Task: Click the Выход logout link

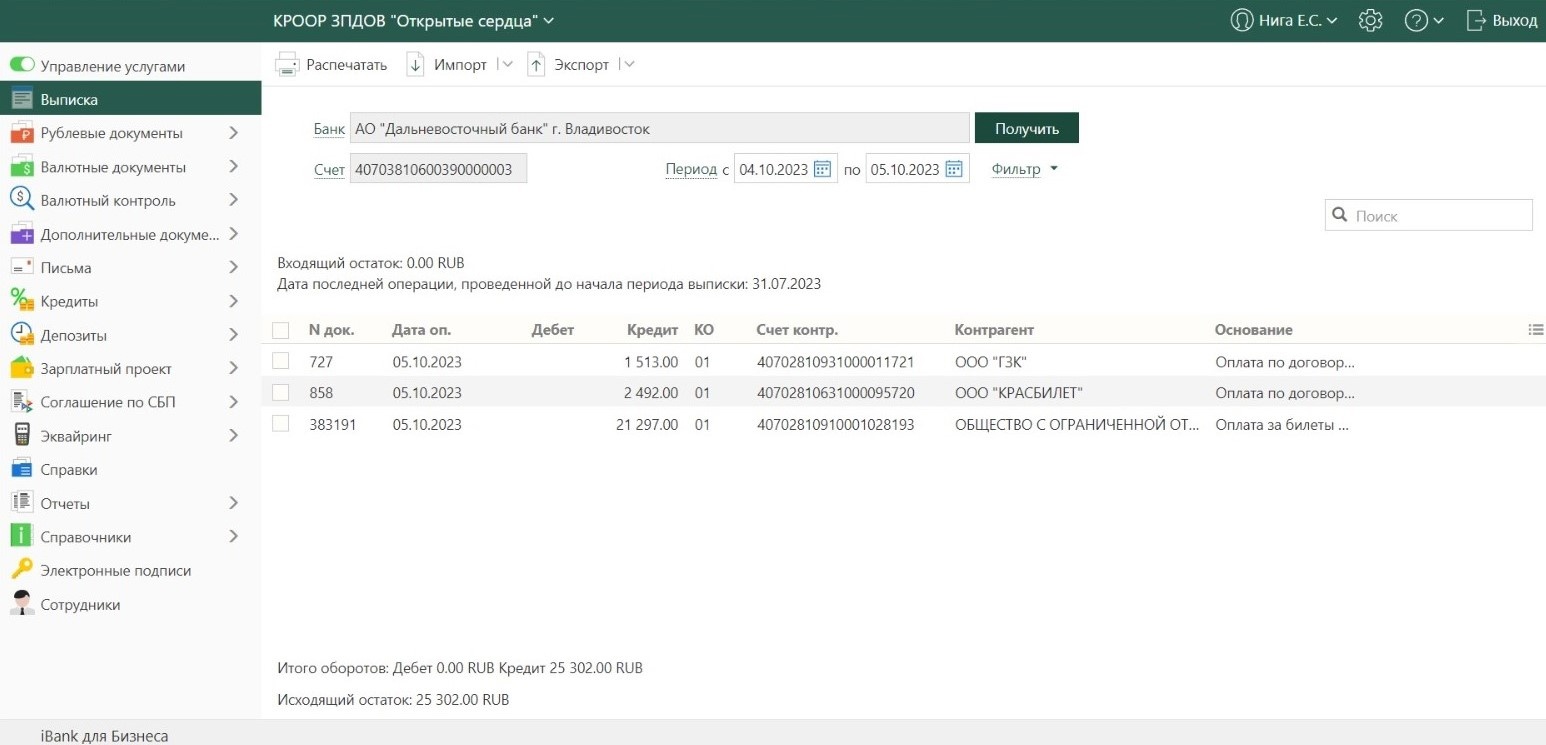Action: pyautogui.click(x=1502, y=20)
